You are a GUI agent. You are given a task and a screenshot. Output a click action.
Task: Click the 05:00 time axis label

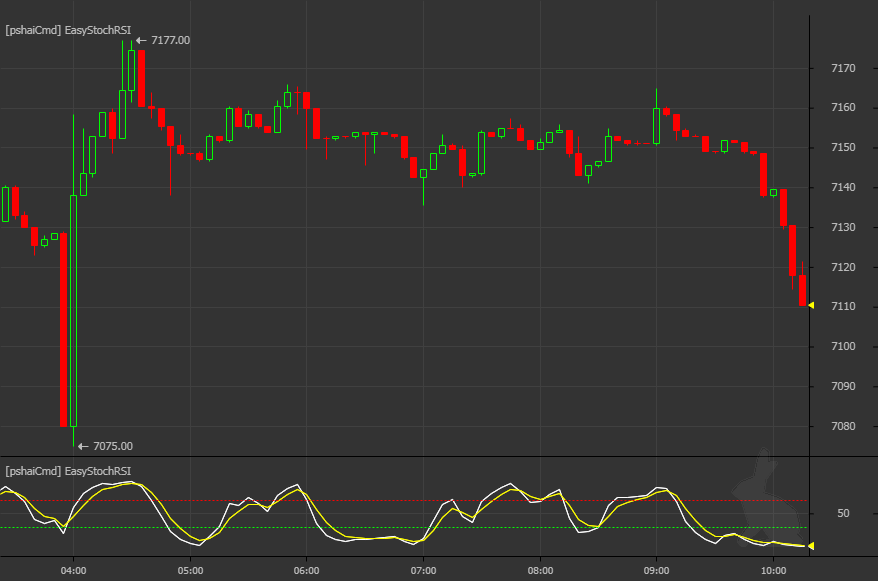pos(190,571)
